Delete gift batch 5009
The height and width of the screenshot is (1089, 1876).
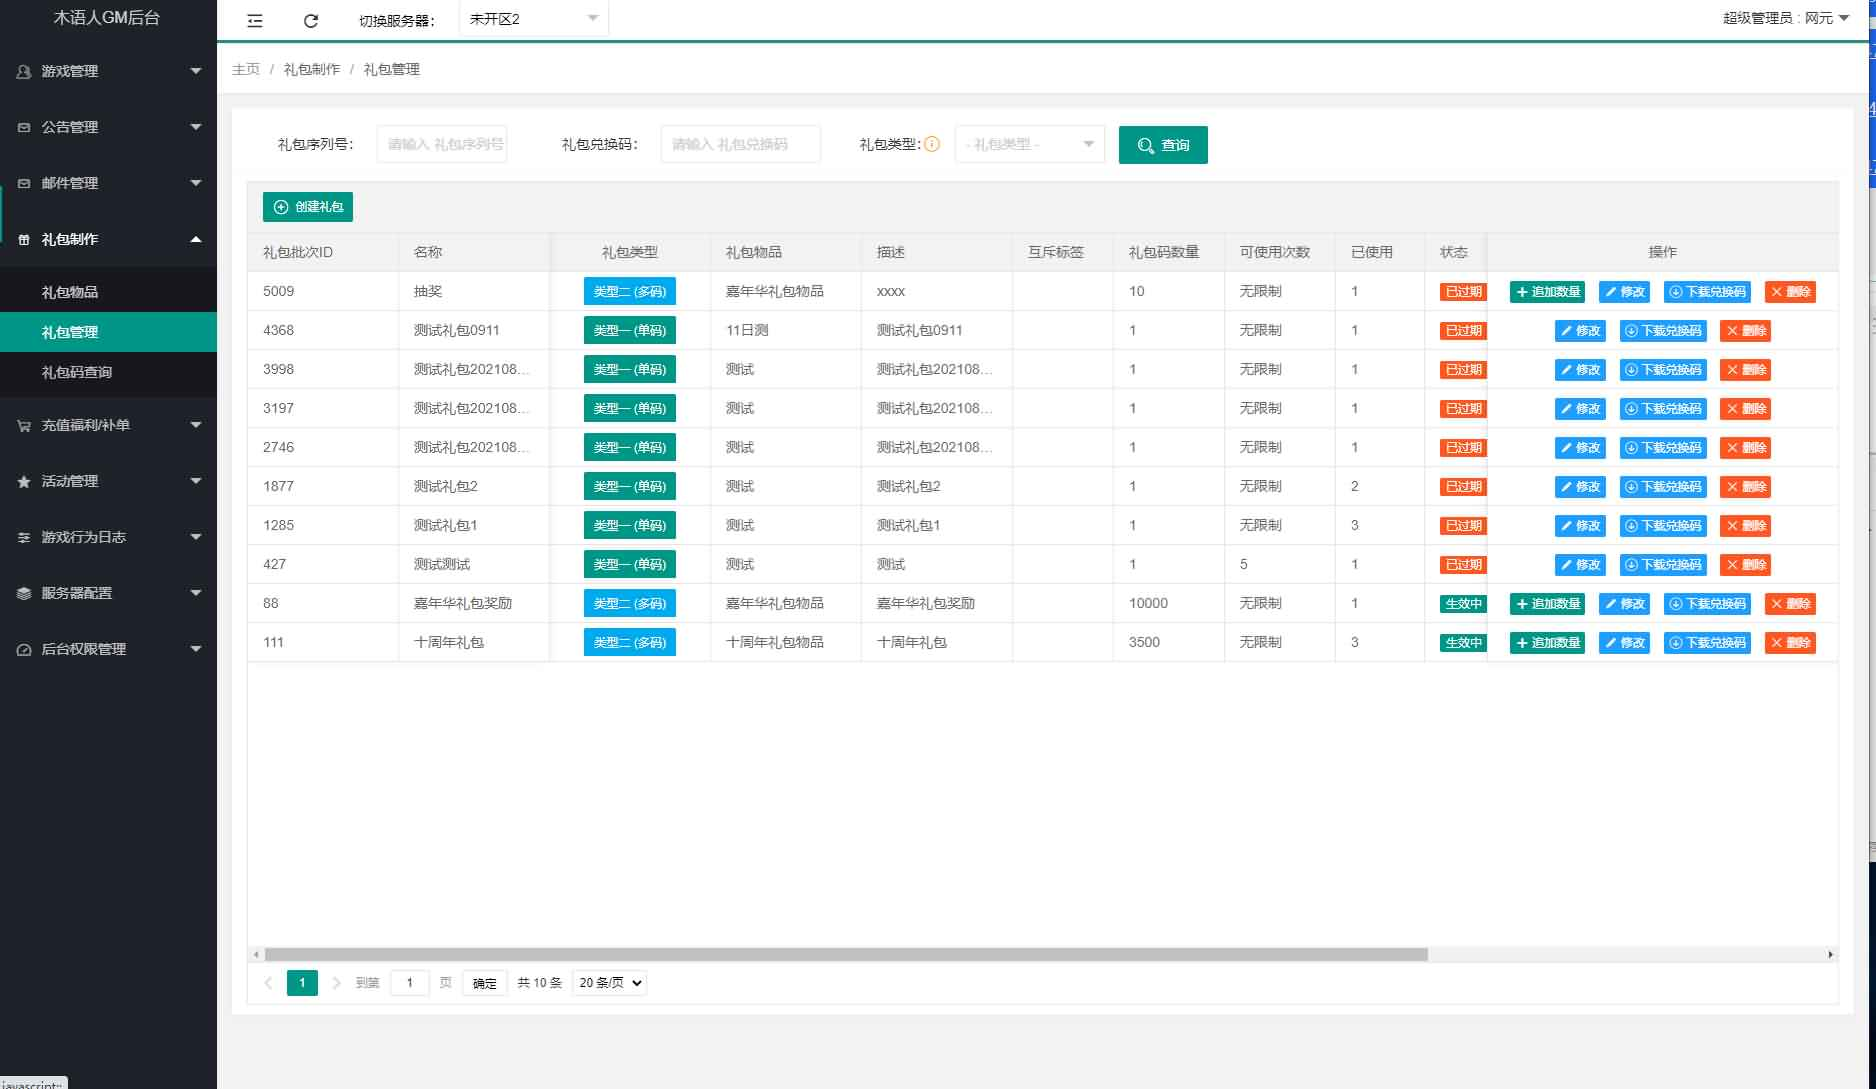tap(1790, 292)
